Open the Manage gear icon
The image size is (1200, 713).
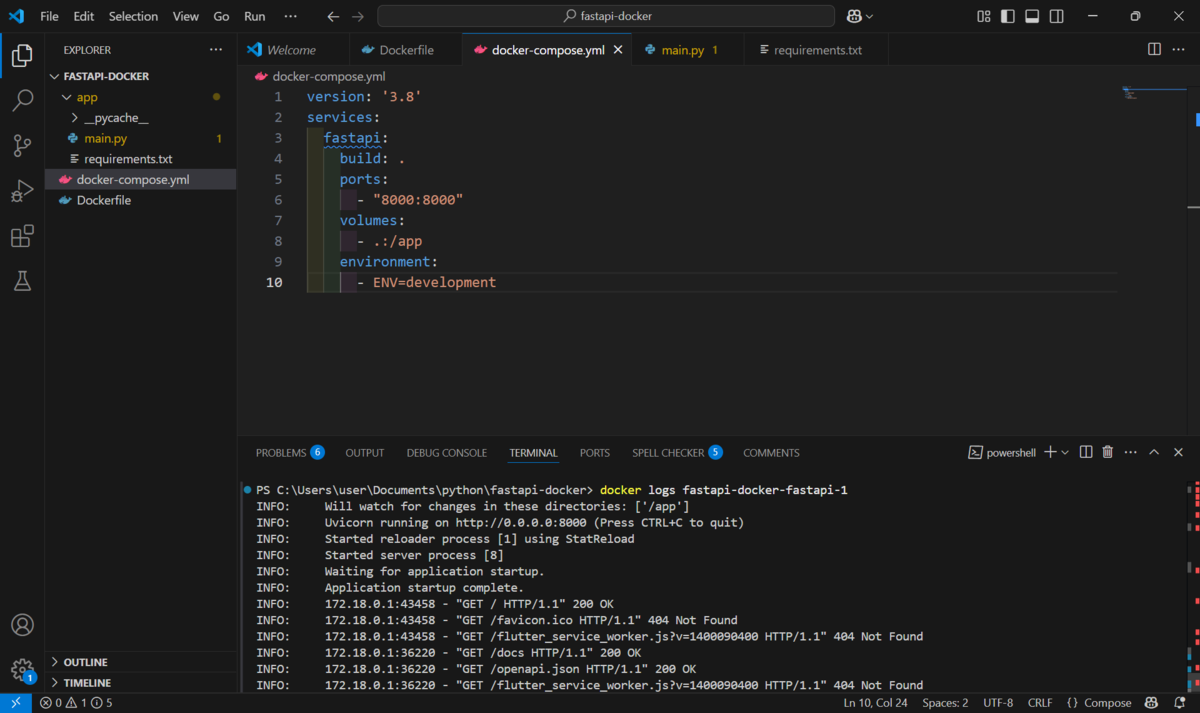[22, 670]
